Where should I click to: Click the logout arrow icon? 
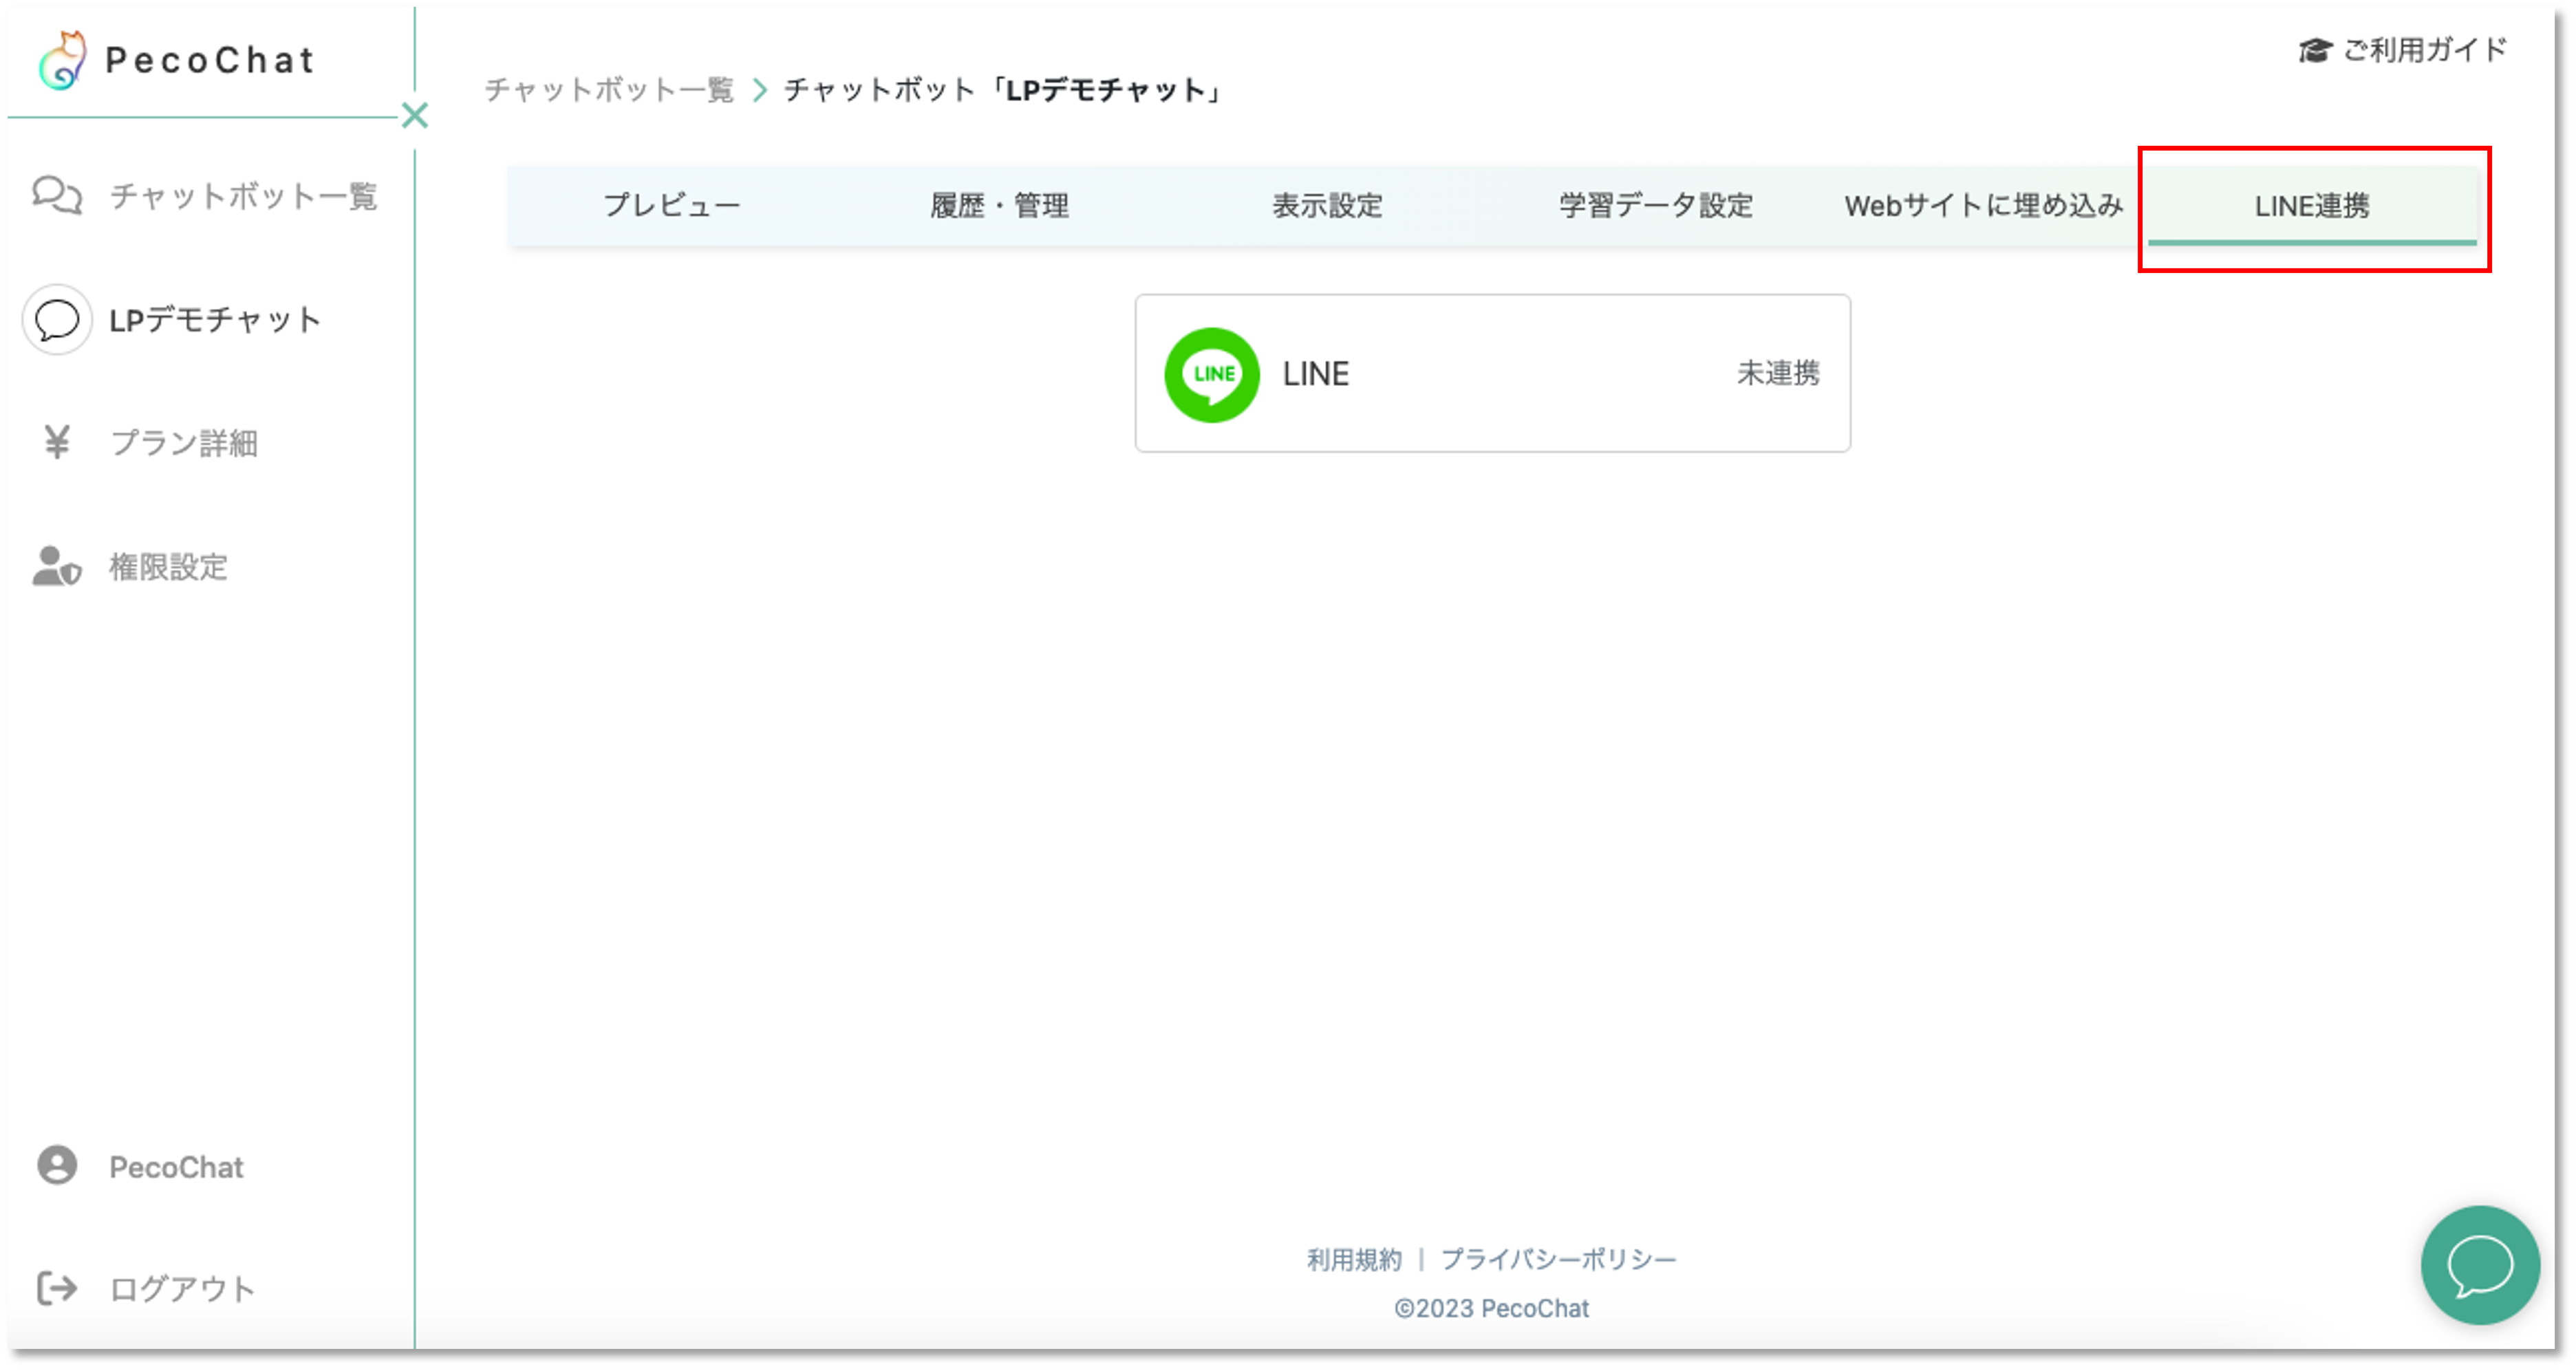coord(57,1288)
